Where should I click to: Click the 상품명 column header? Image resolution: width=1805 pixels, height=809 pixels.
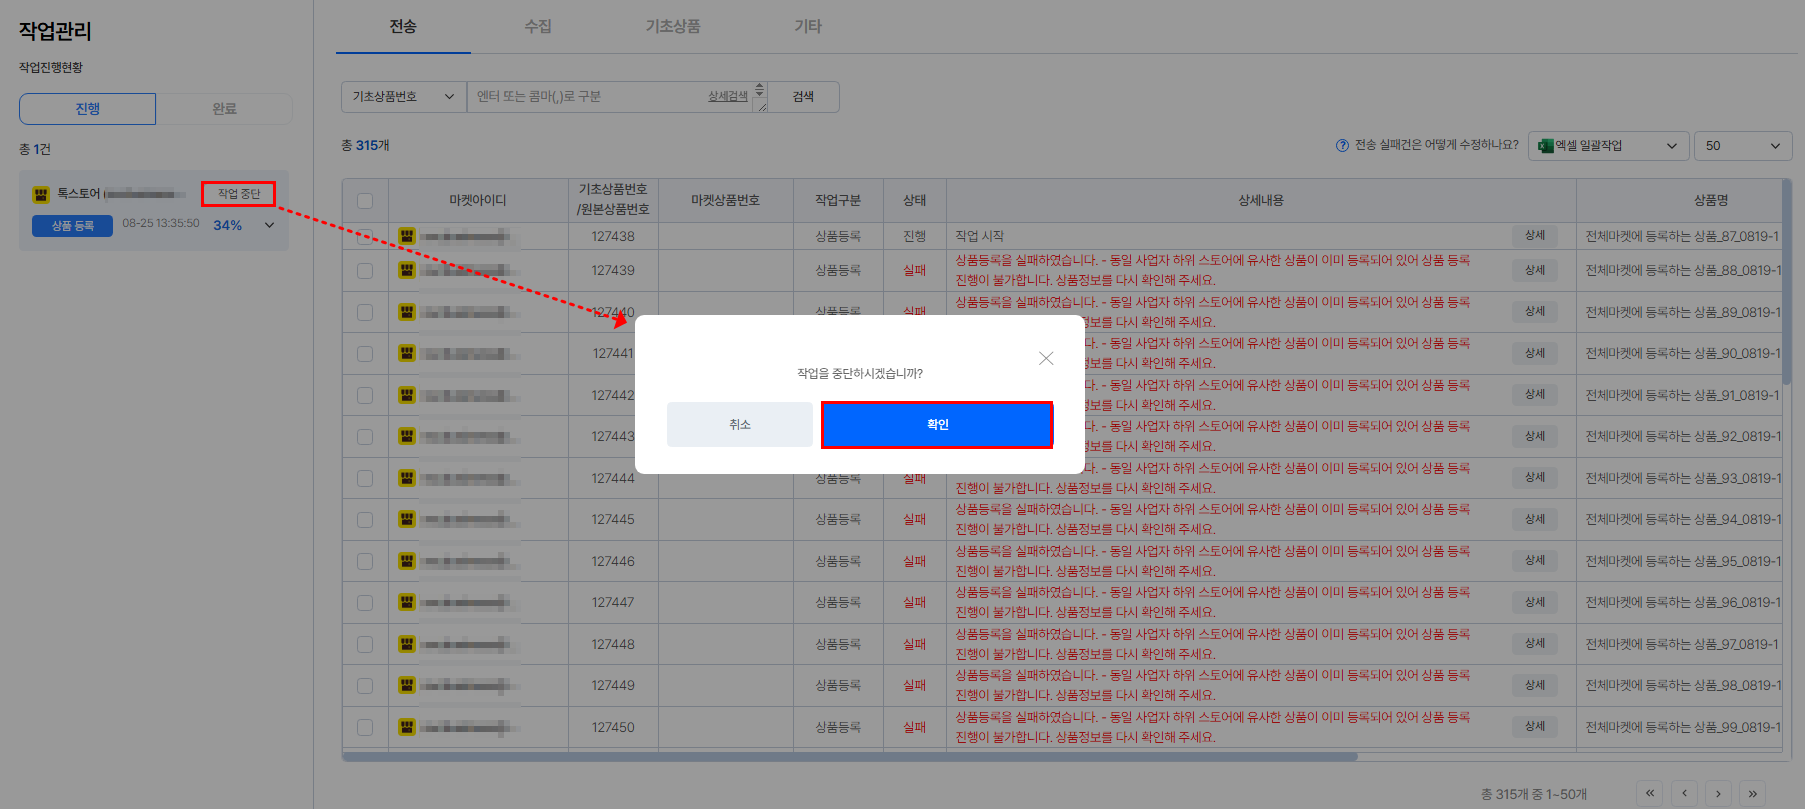click(x=1711, y=201)
